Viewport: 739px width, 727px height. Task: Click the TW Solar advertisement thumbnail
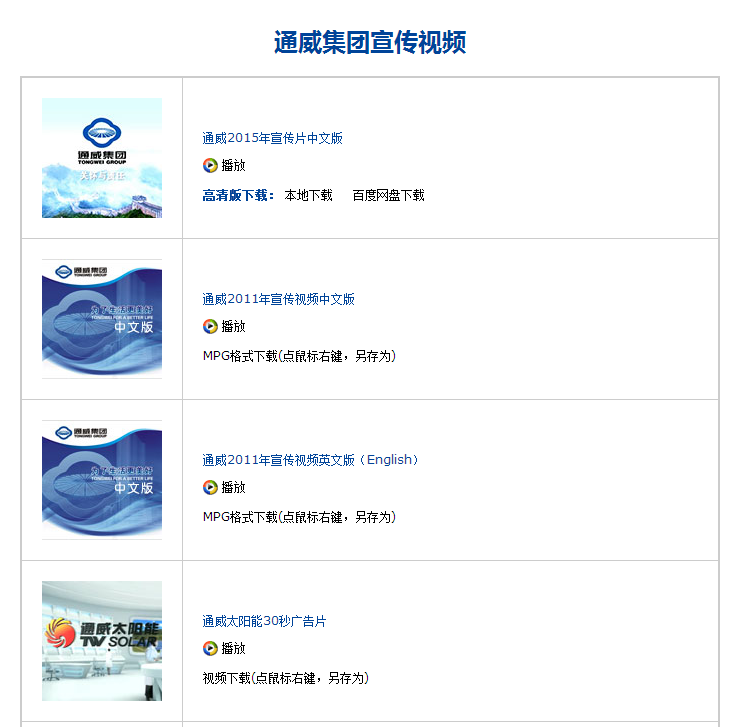[x=102, y=641]
